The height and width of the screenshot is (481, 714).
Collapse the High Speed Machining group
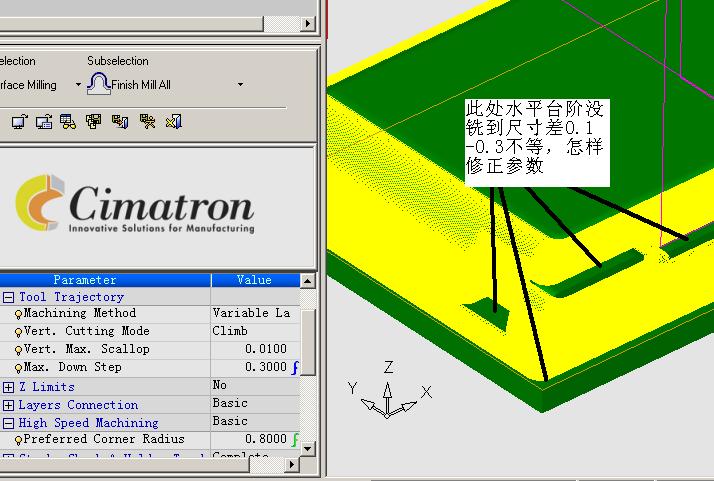(8, 423)
